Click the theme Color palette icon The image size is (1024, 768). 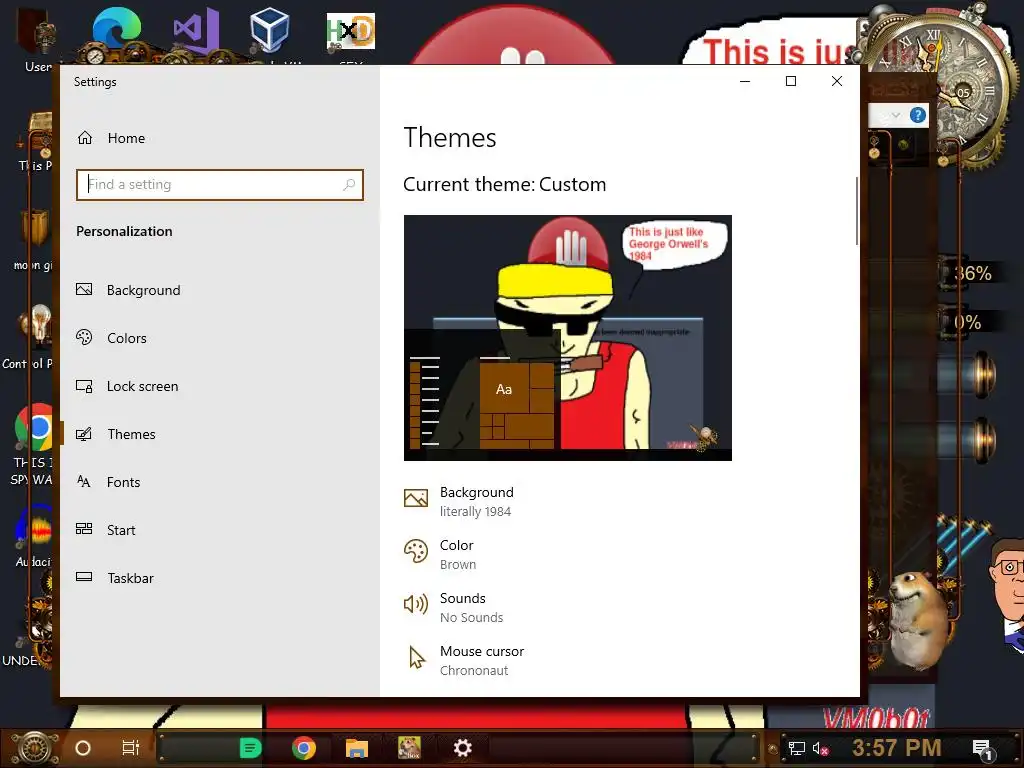416,551
